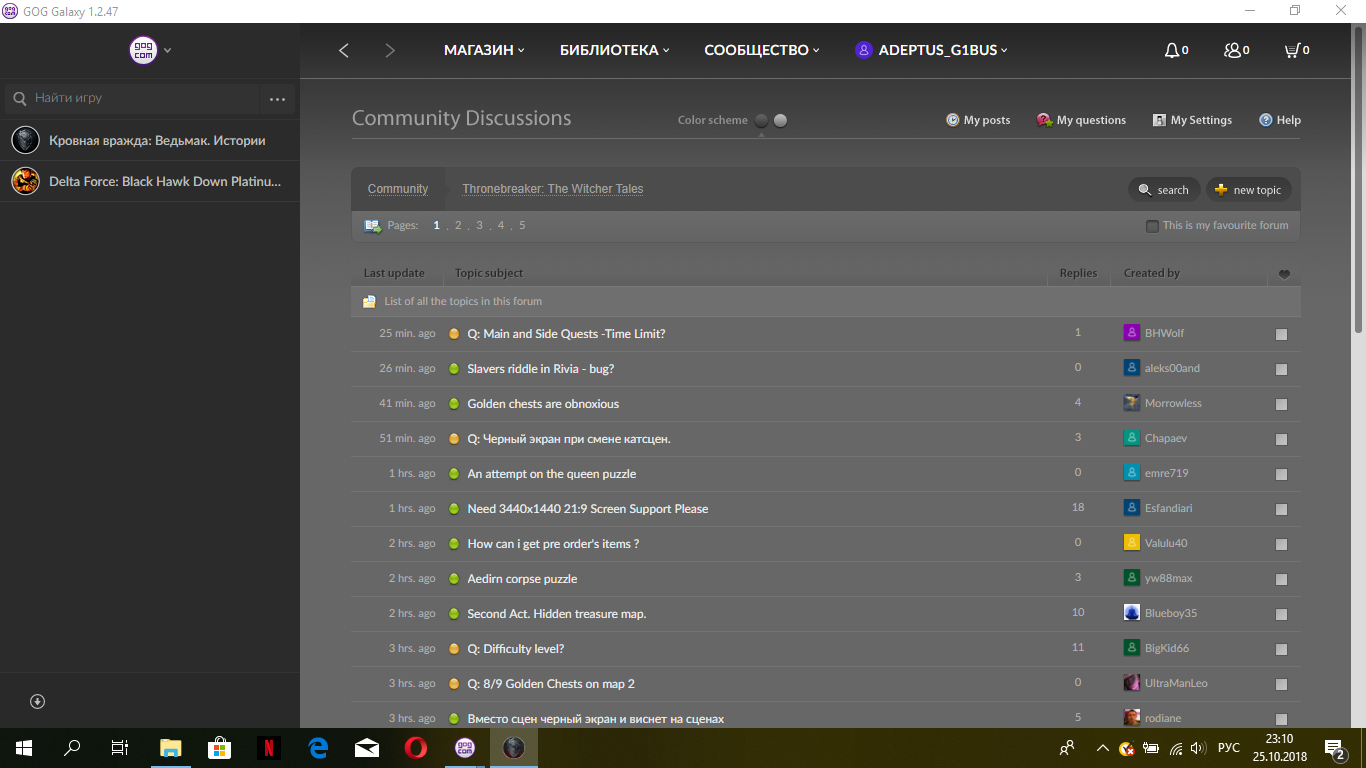
Task: Select the light color scheme dot
Action: click(781, 120)
